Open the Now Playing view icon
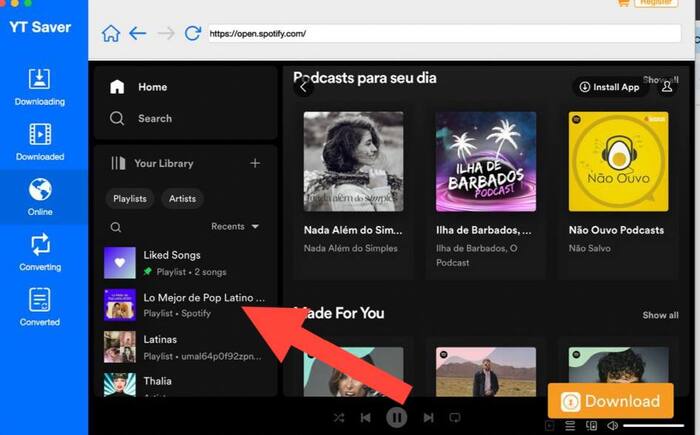700x435 pixels. tap(550, 426)
